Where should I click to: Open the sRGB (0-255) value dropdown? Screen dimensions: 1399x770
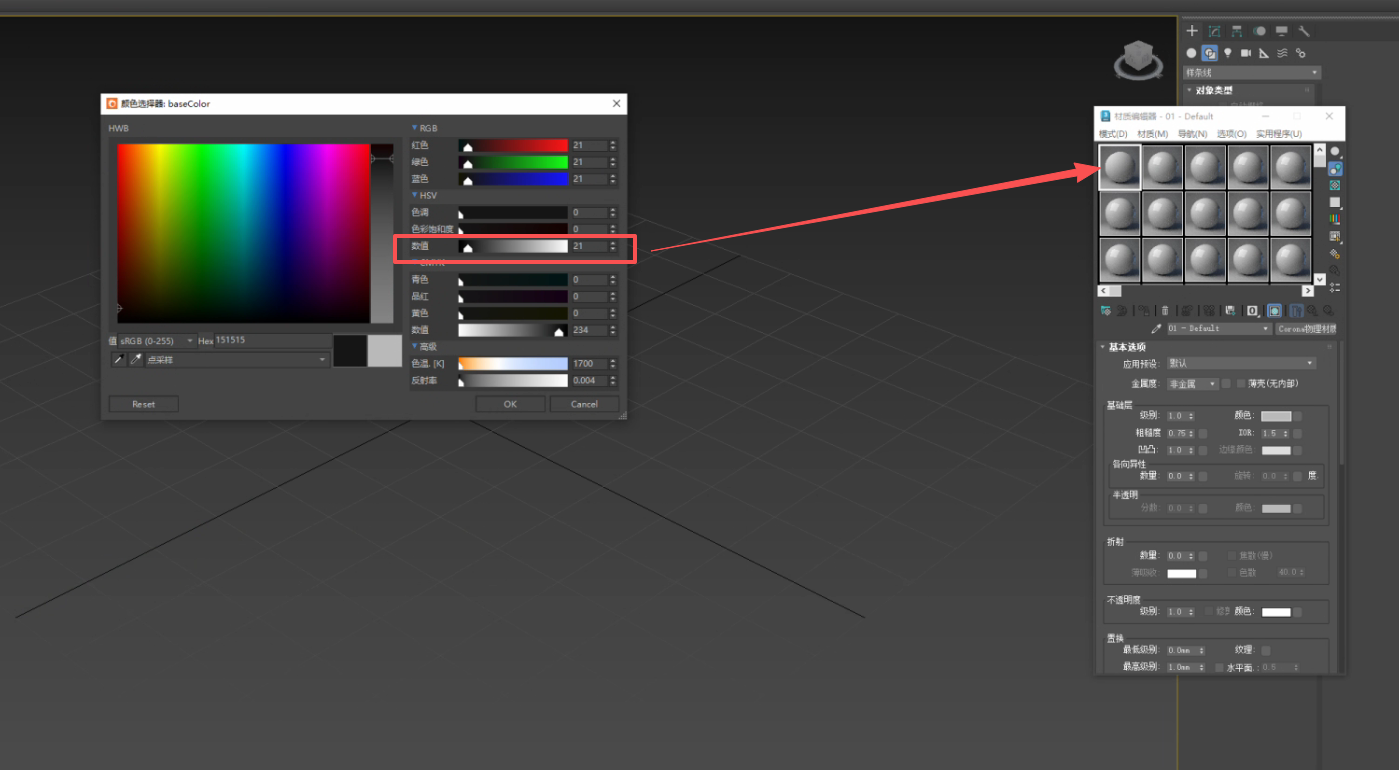(157, 341)
